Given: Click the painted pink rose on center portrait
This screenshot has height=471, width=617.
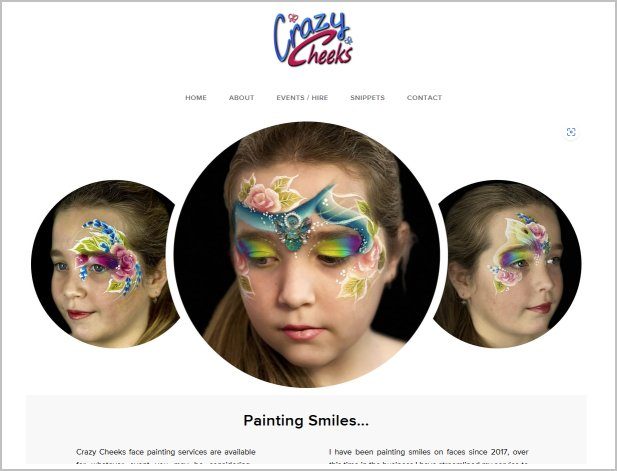Looking at the screenshot, I should tap(262, 198).
